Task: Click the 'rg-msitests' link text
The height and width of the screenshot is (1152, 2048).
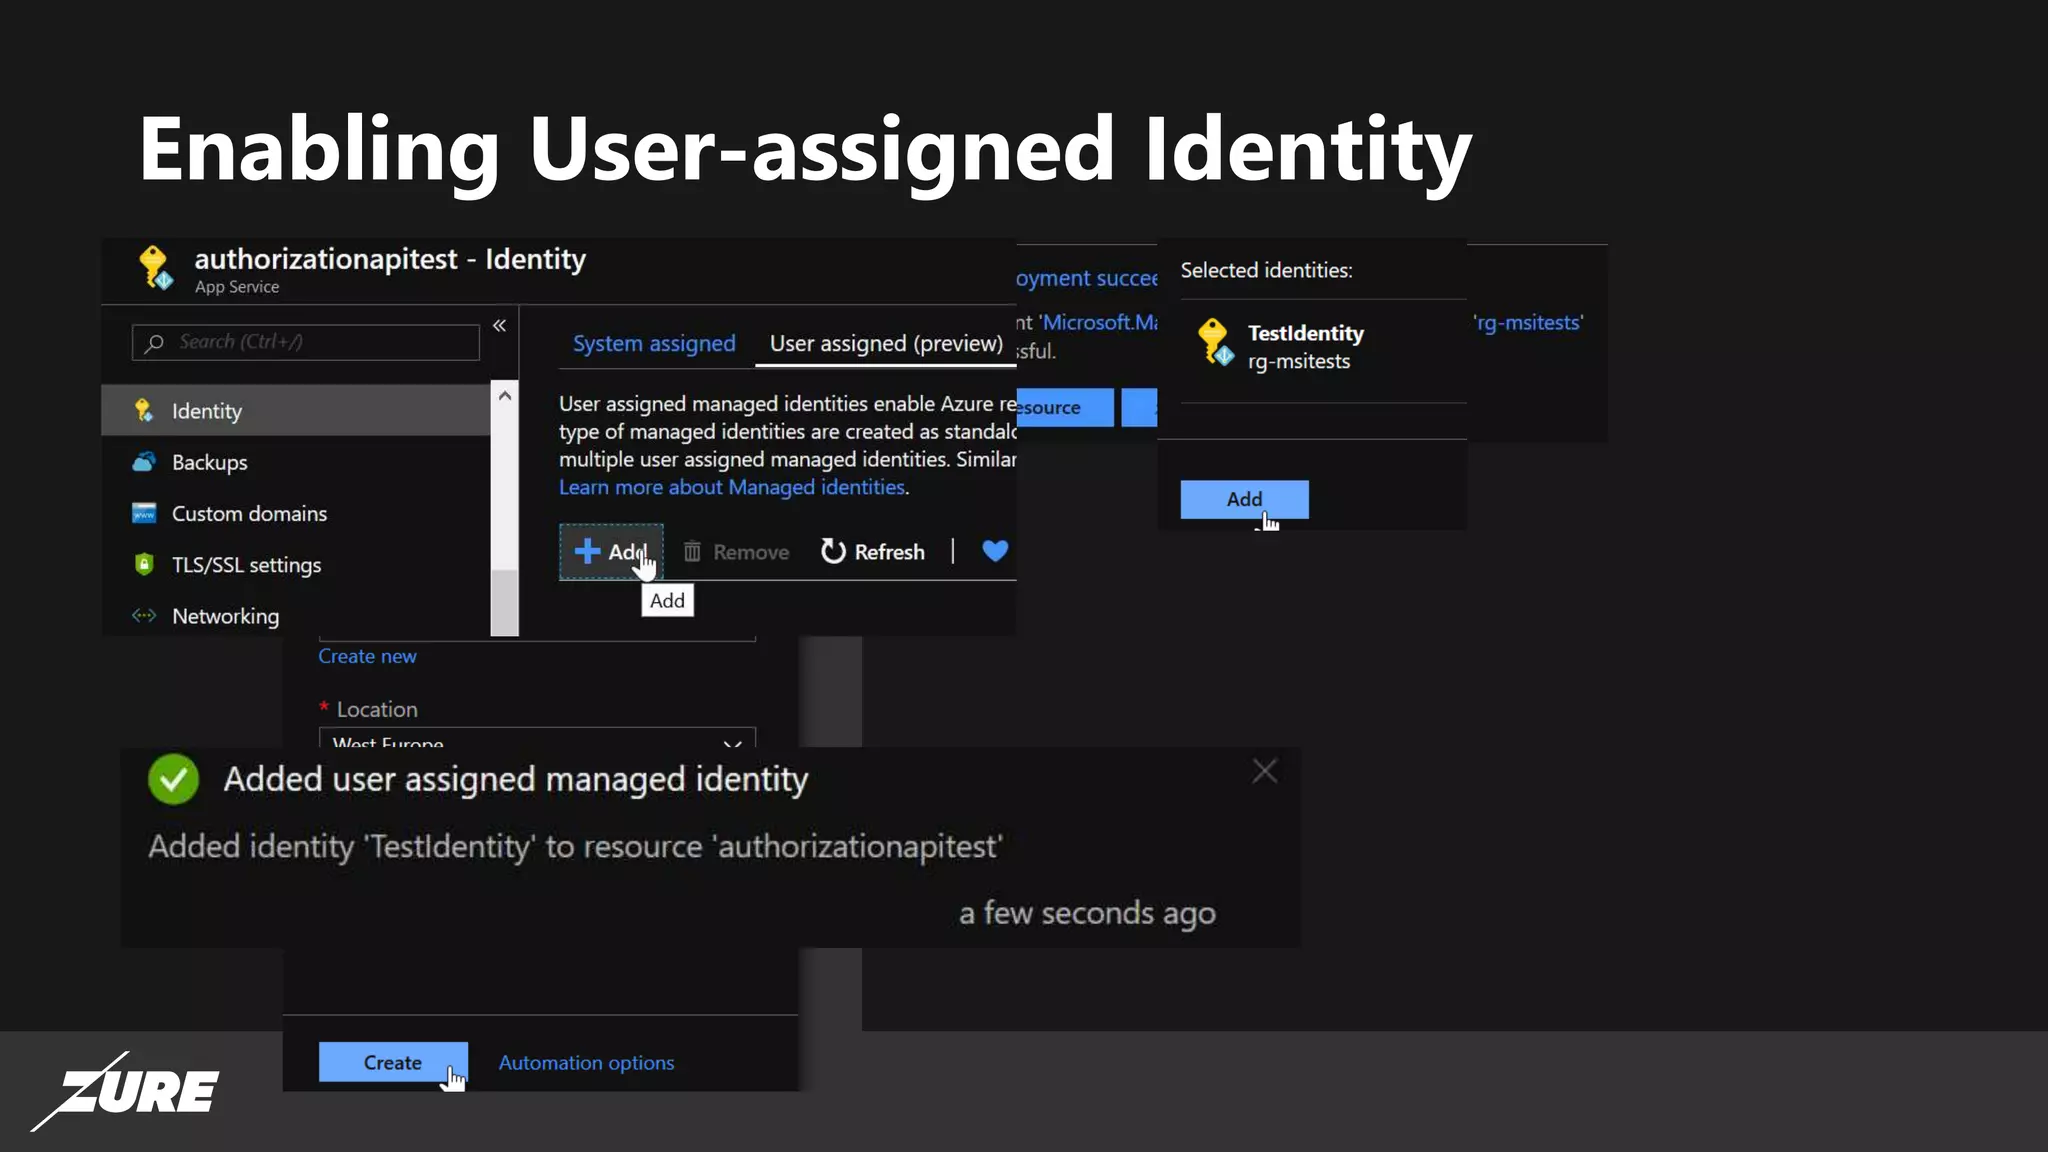Action: (x=1528, y=322)
